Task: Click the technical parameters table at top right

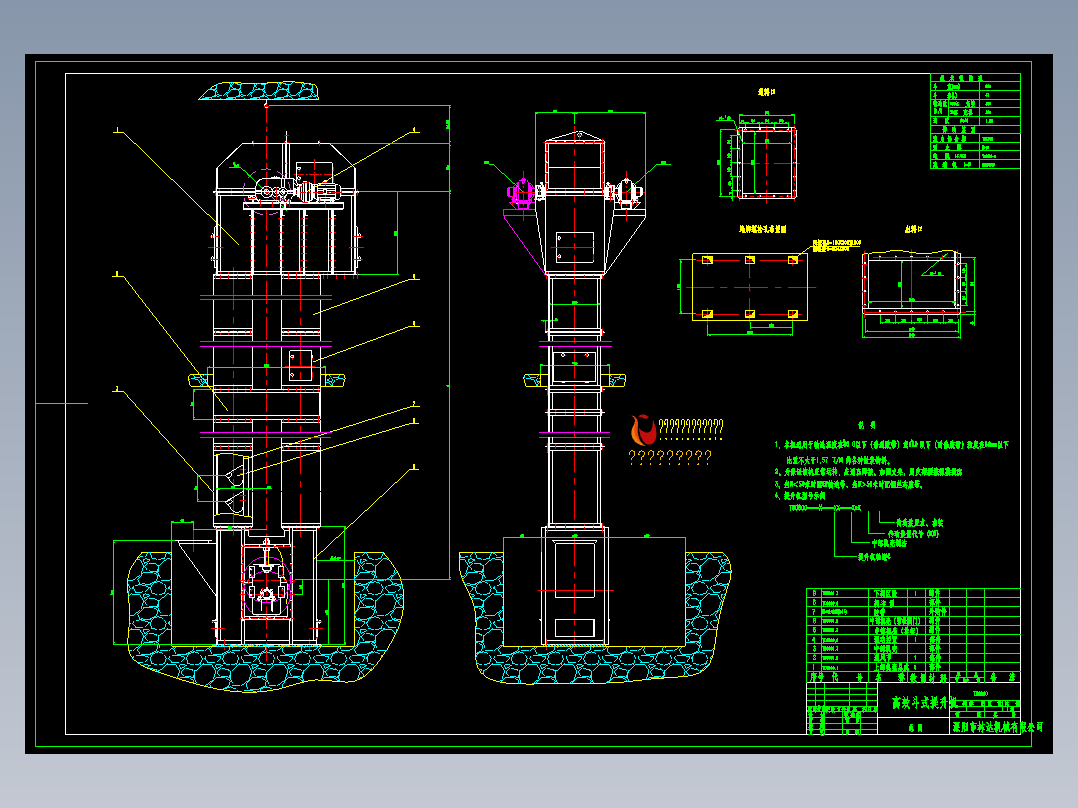Action: 975,121
